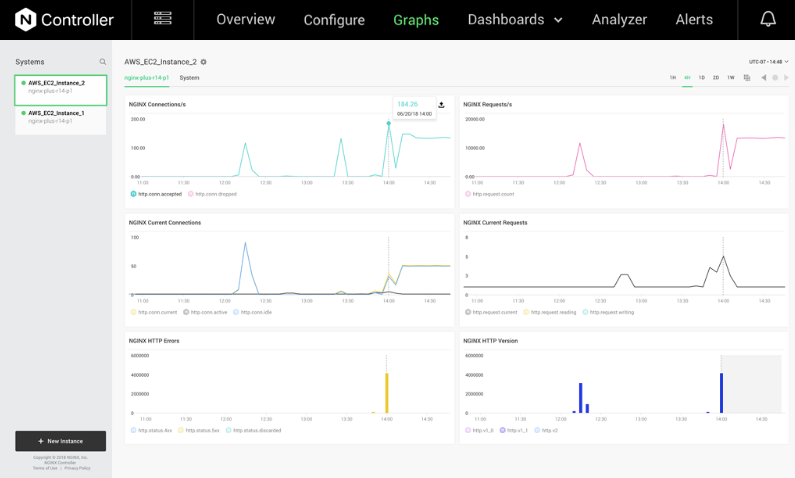Download the NGINX Connections/s graph data
Image resolution: width=795 pixels, height=478 pixels.
[x=441, y=104]
